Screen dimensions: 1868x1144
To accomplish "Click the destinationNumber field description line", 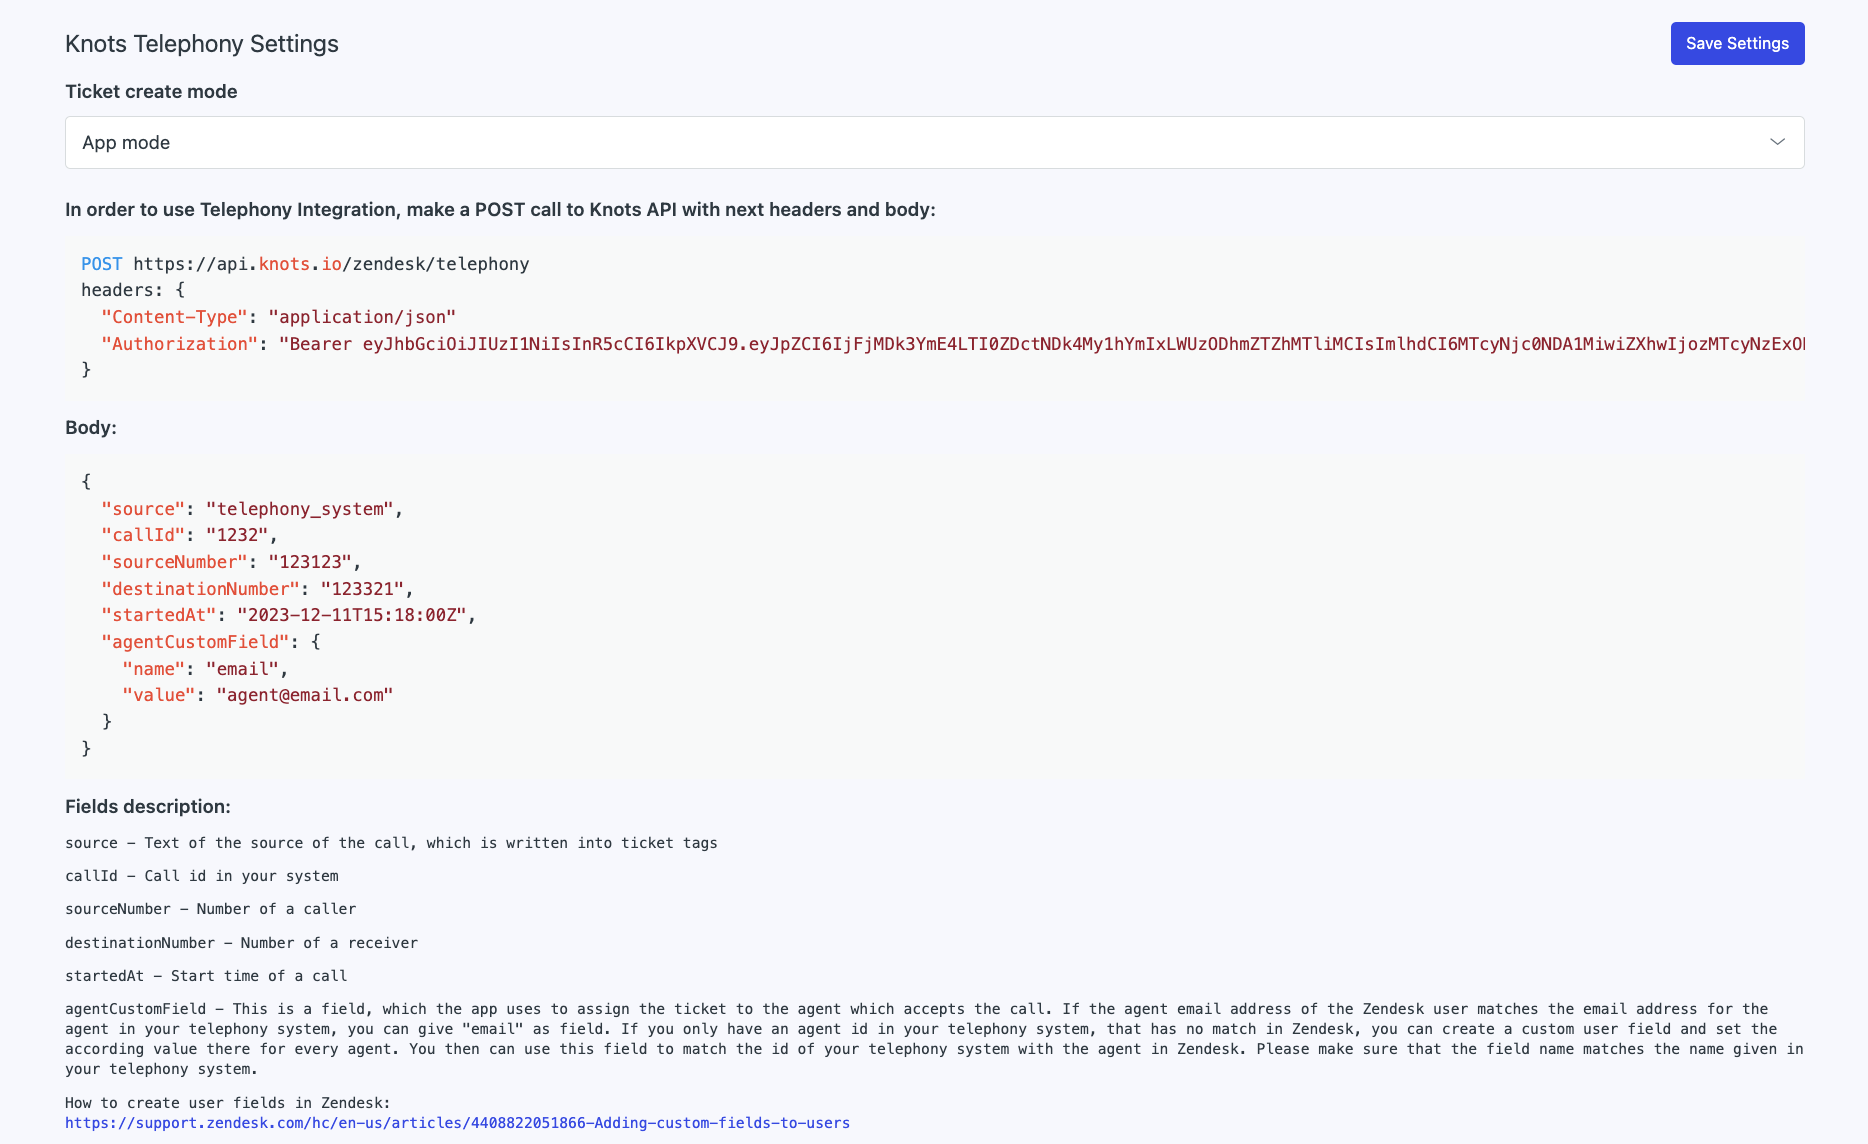I will (x=242, y=943).
